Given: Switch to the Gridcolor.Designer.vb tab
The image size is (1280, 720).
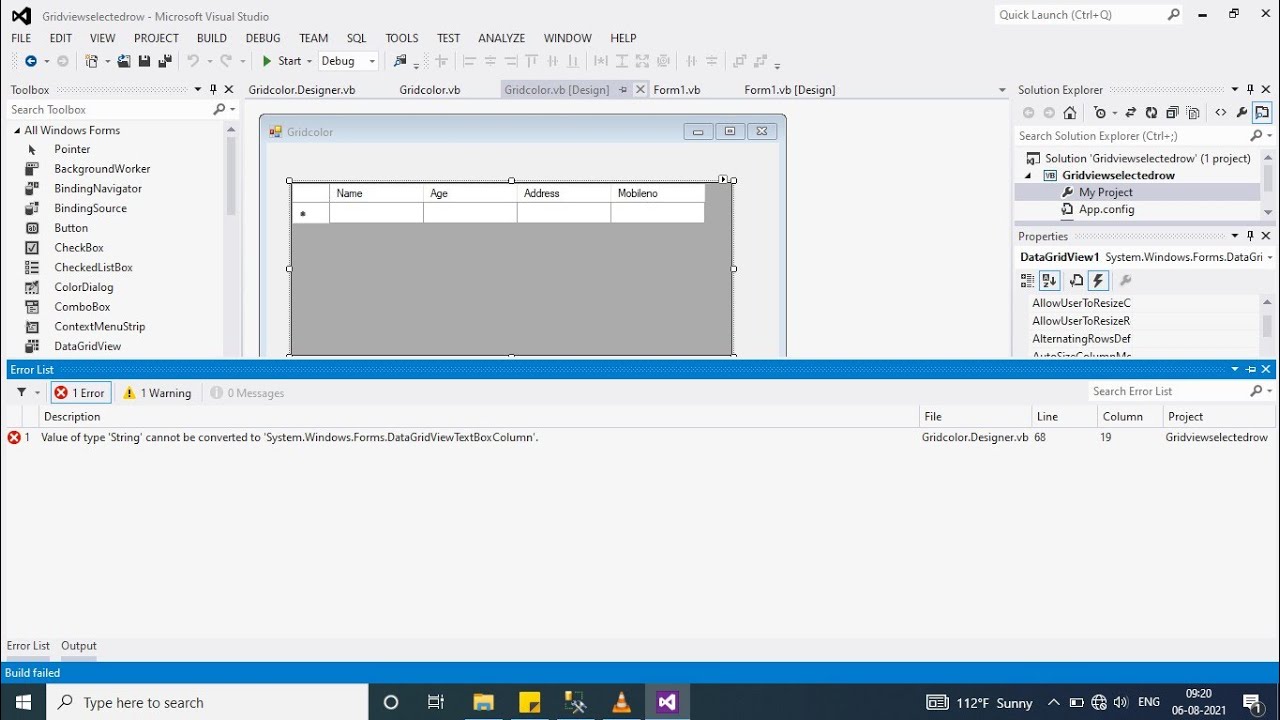Looking at the screenshot, I should 302,89.
